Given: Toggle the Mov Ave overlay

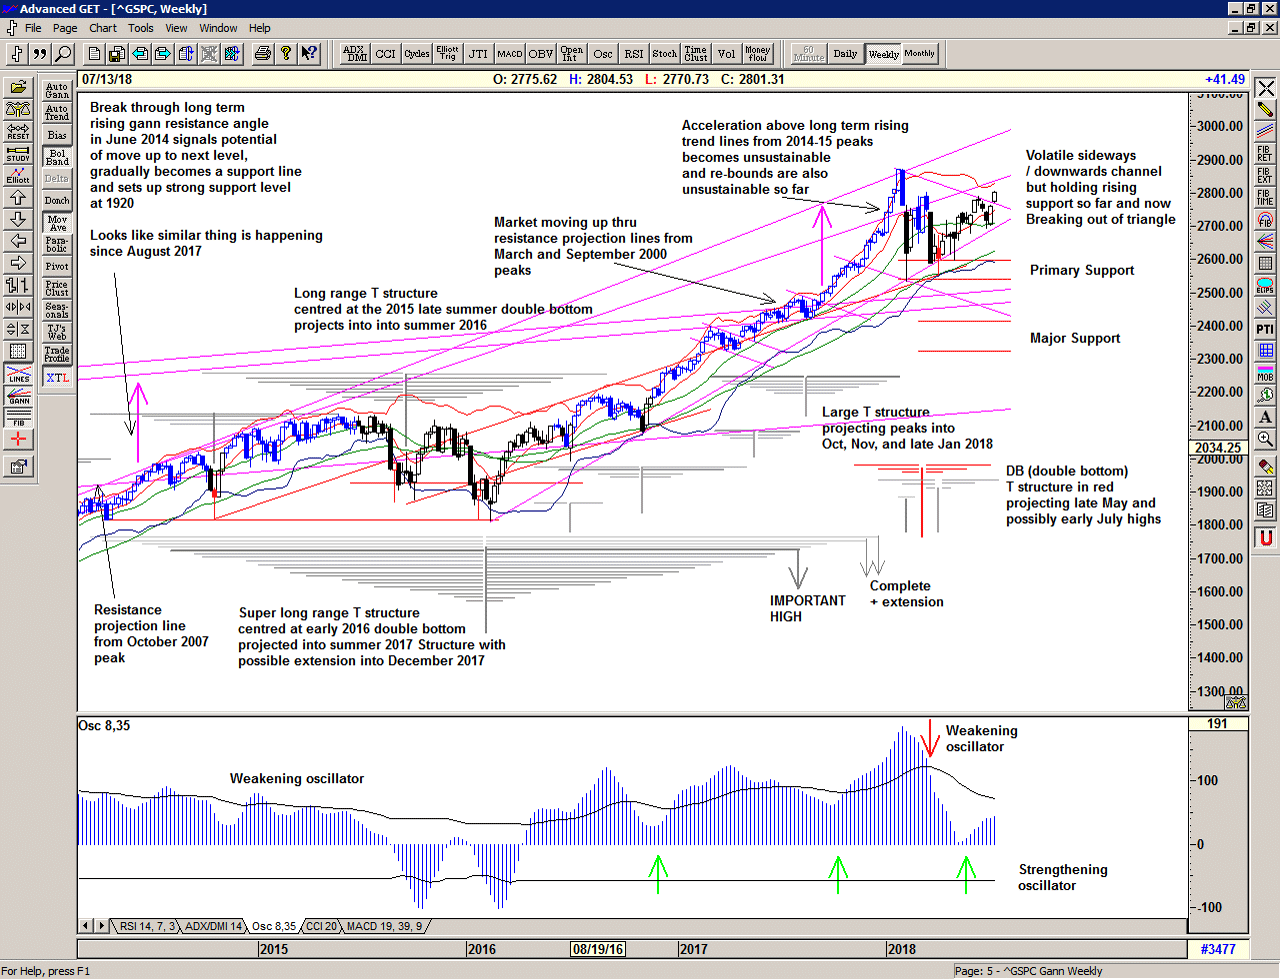Looking at the screenshot, I should coord(57,223).
